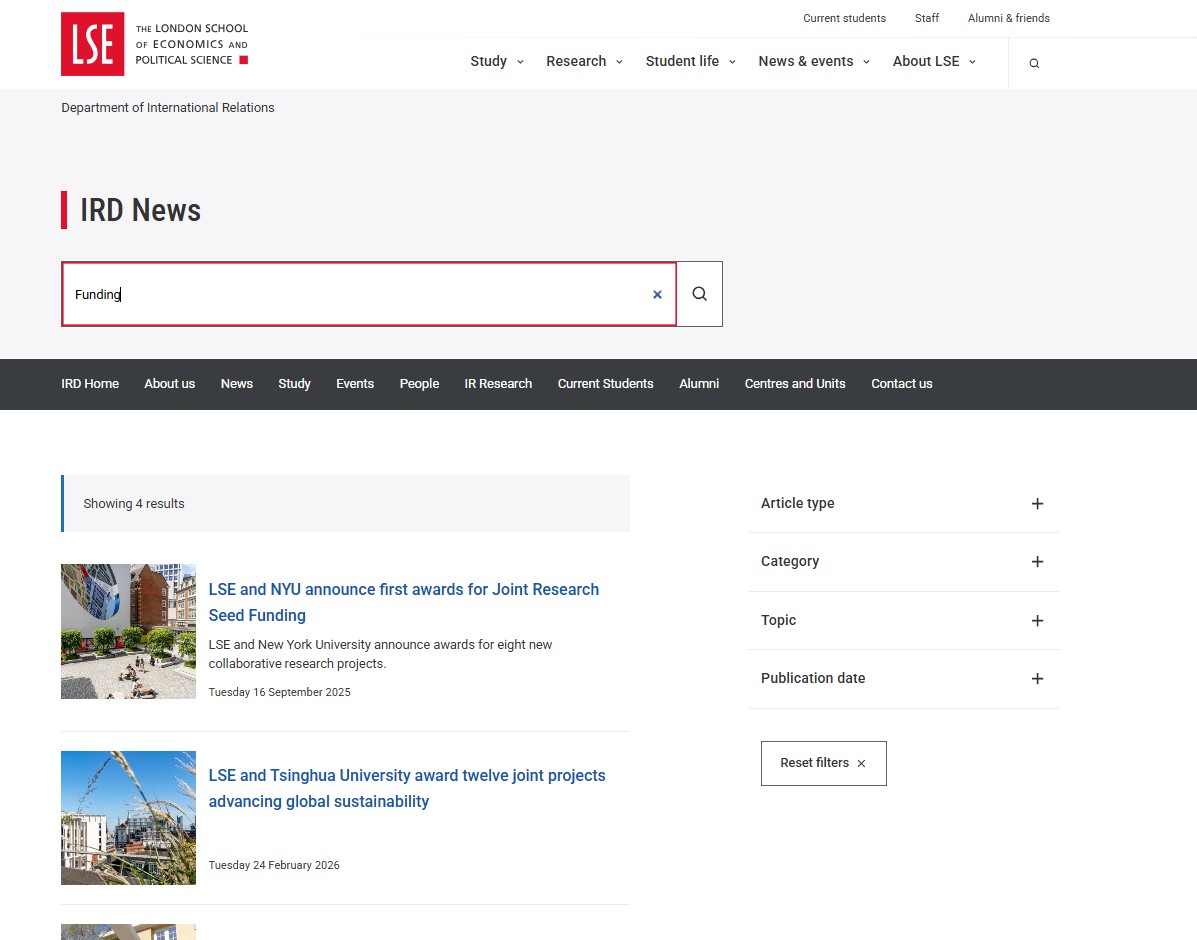Open Centres and Units nav item

click(795, 383)
